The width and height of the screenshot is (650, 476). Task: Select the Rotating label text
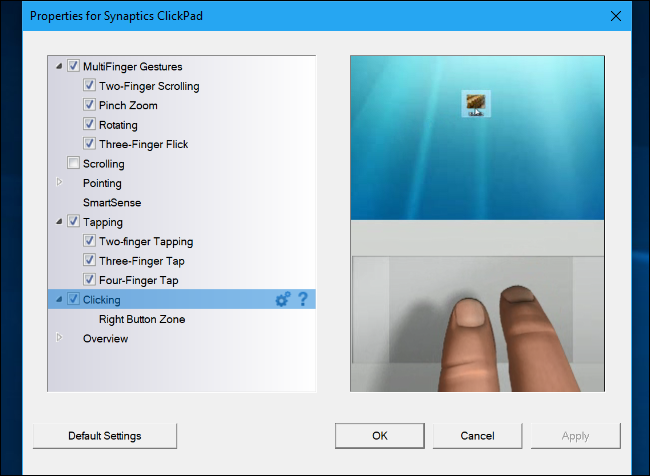point(118,125)
